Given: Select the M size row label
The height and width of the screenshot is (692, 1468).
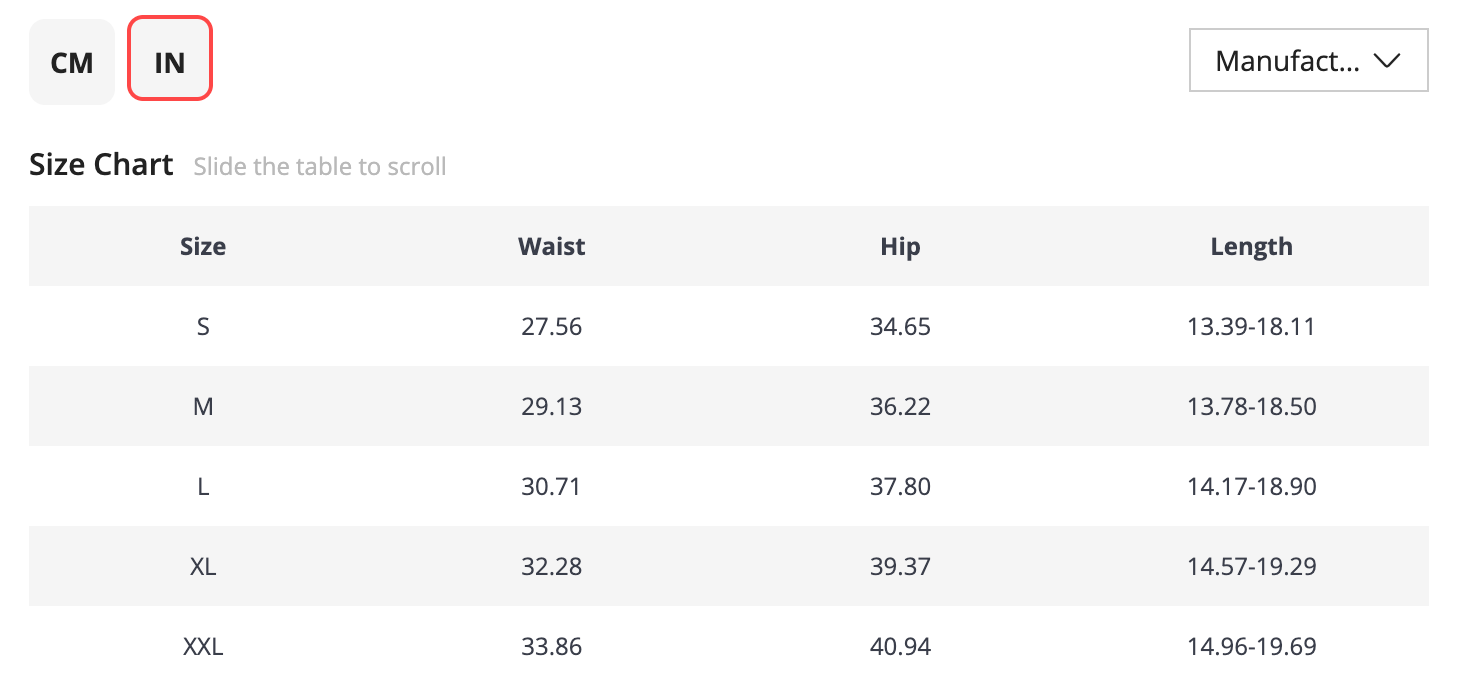Looking at the screenshot, I should pyautogui.click(x=203, y=406).
